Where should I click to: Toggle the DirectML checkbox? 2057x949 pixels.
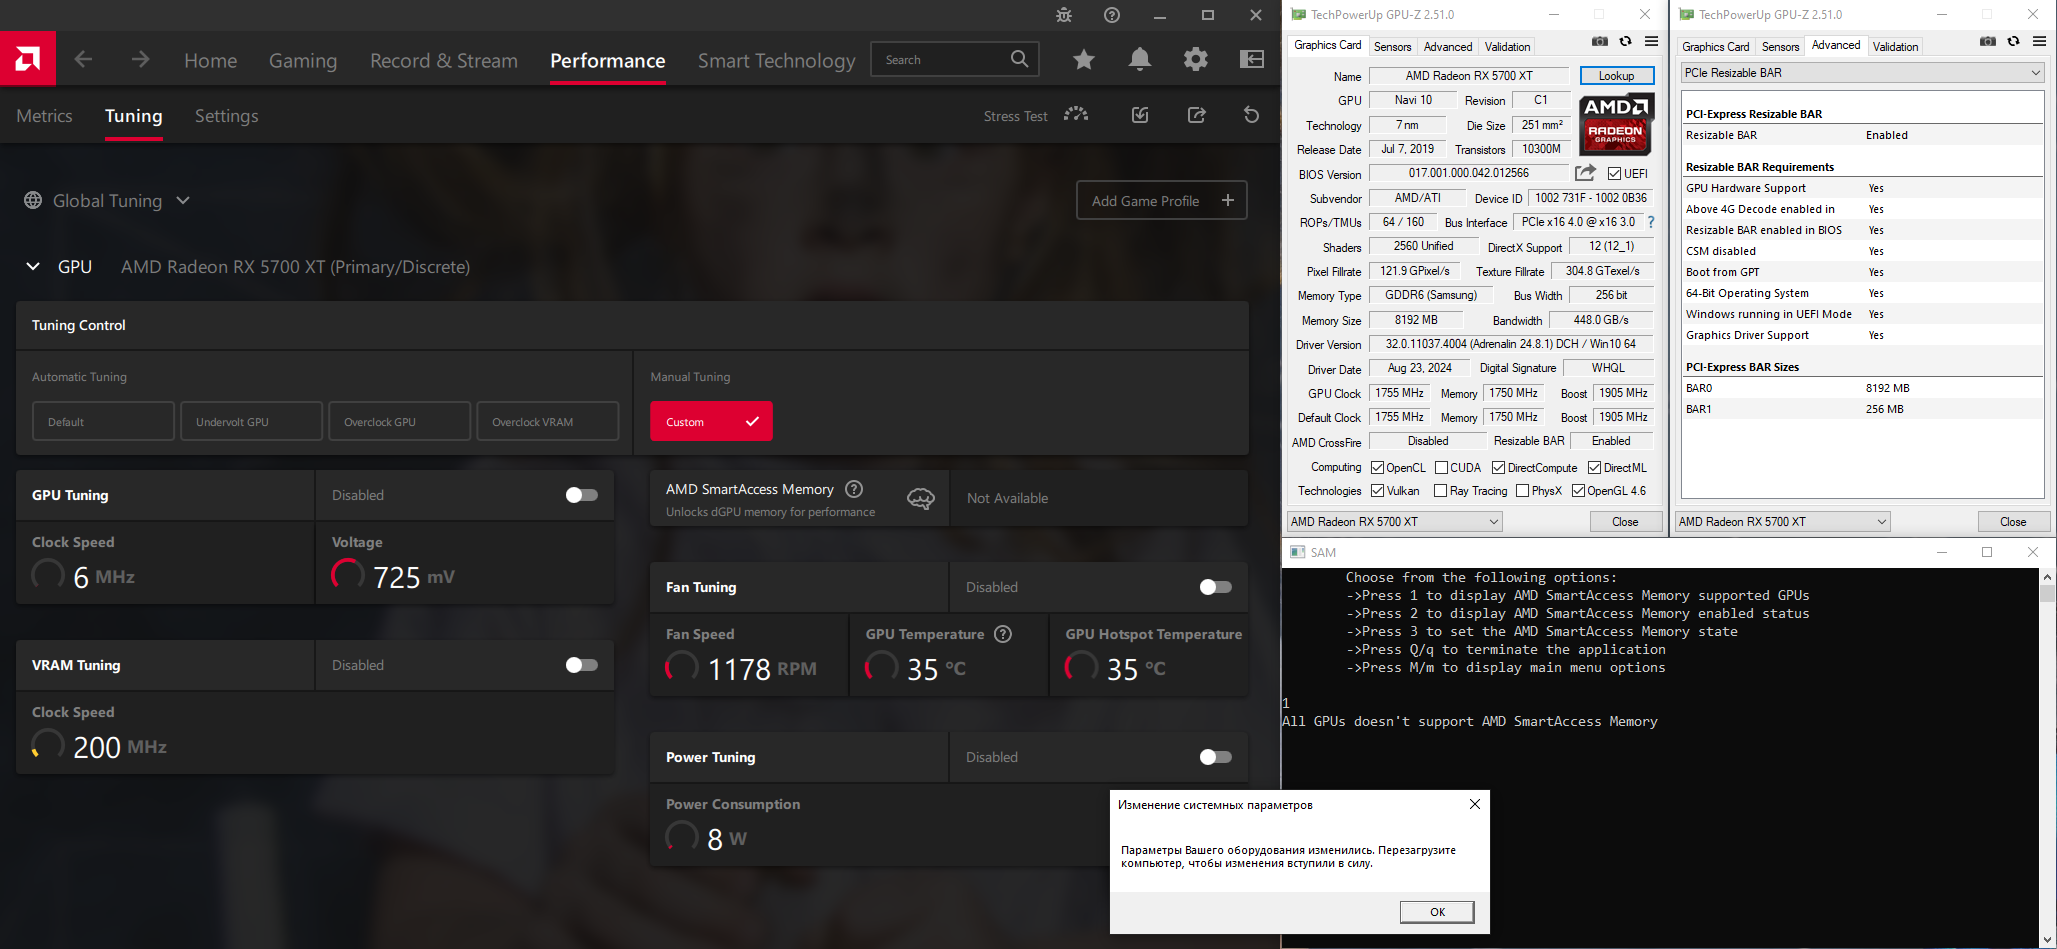pyautogui.click(x=1594, y=468)
